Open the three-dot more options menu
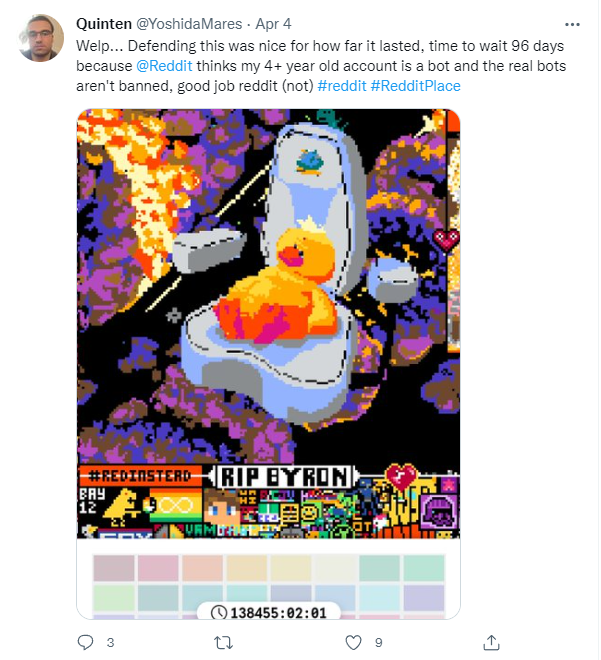 click(572, 24)
